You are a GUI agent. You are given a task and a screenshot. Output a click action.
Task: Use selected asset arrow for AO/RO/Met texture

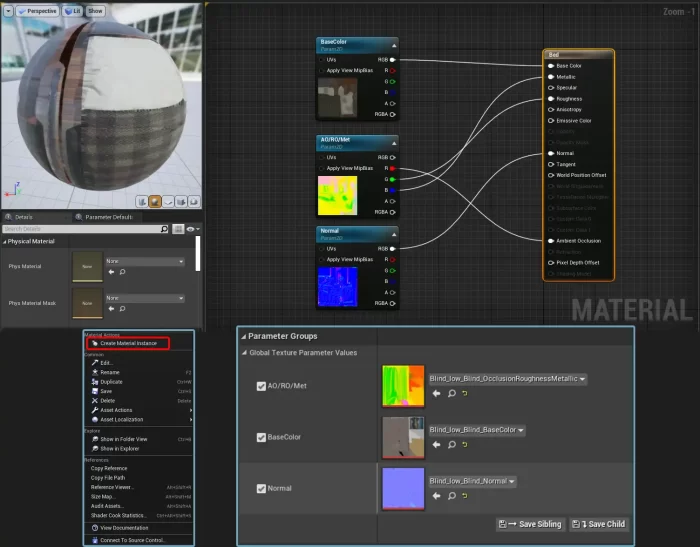coord(436,393)
